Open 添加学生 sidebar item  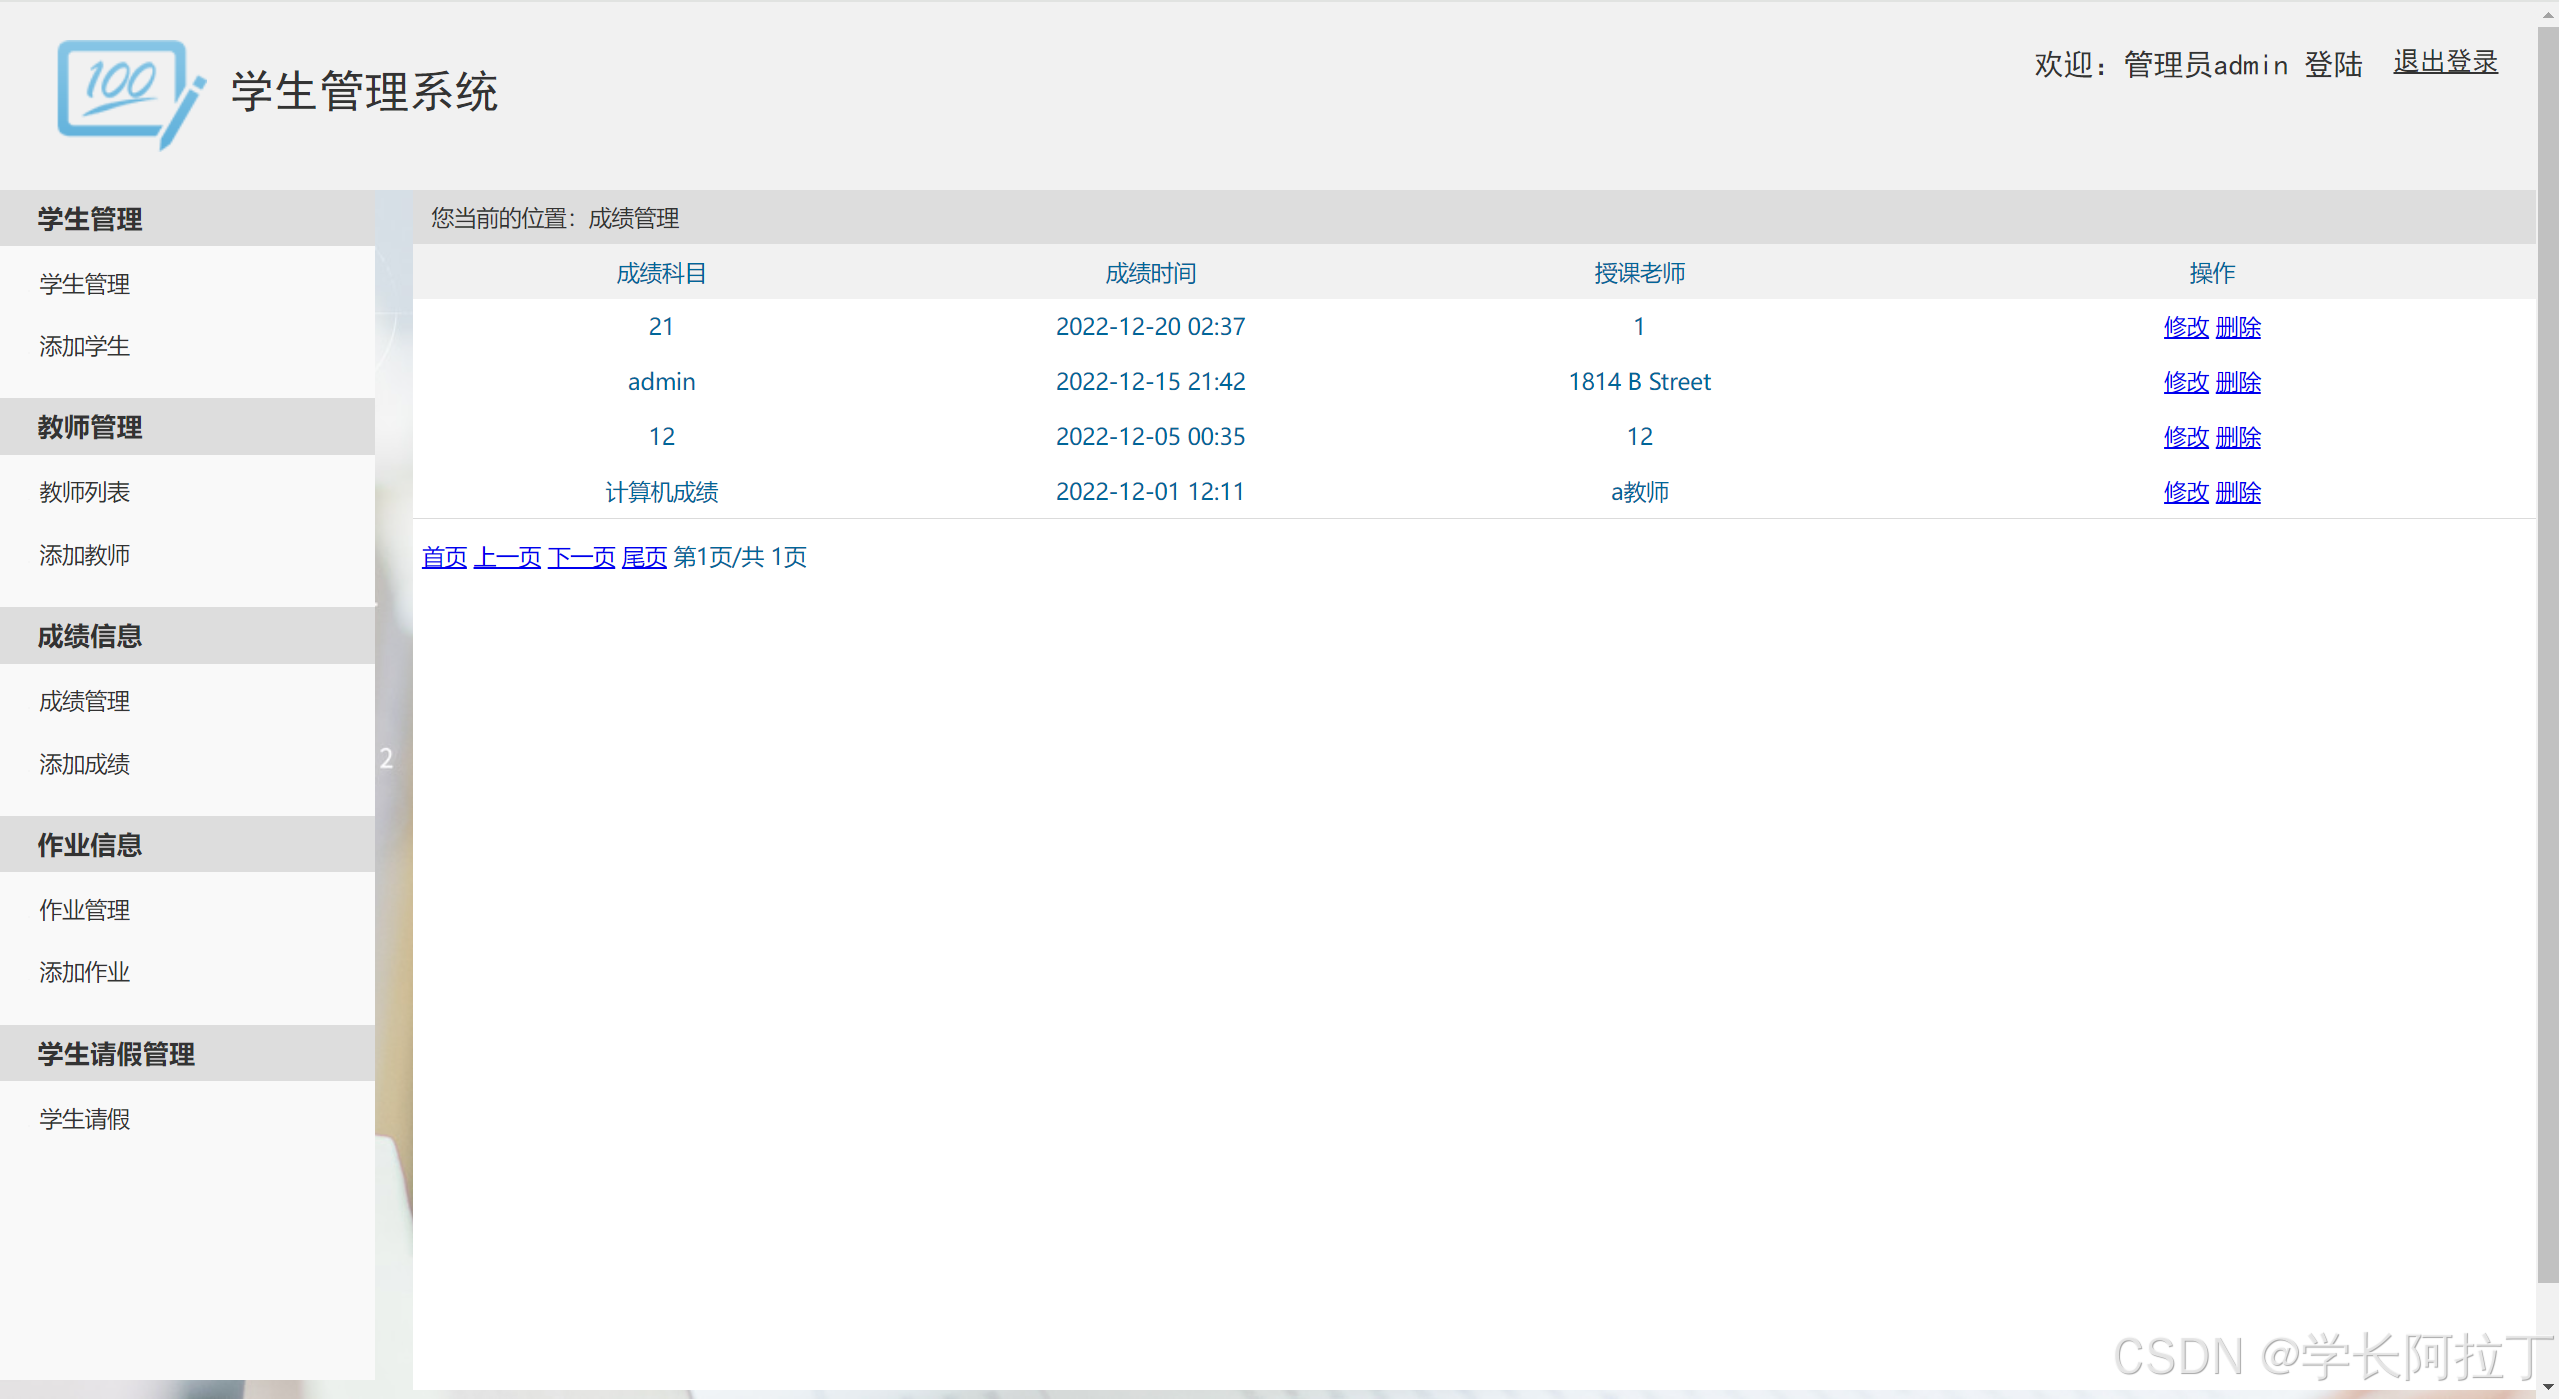tap(85, 346)
